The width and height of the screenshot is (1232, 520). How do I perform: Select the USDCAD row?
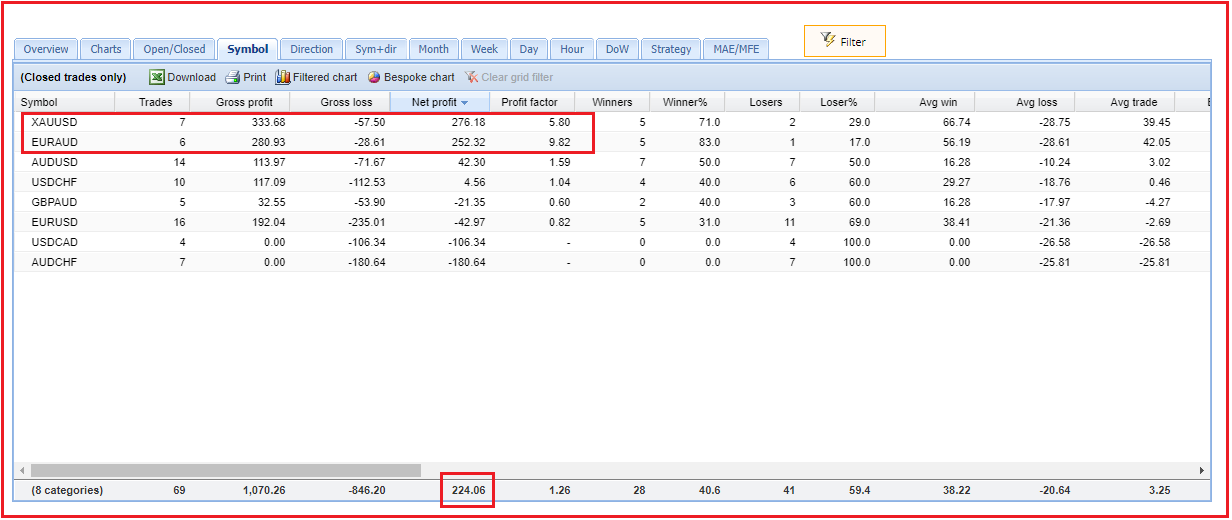coord(612,242)
